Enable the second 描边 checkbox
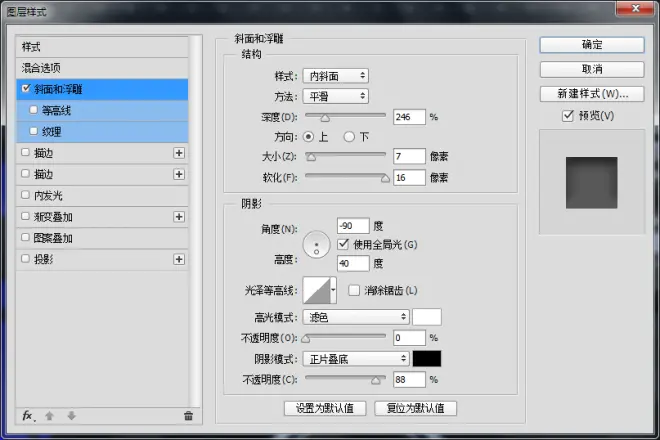Image resolution: width=660 pixels, height=440 pixels. 25,173
